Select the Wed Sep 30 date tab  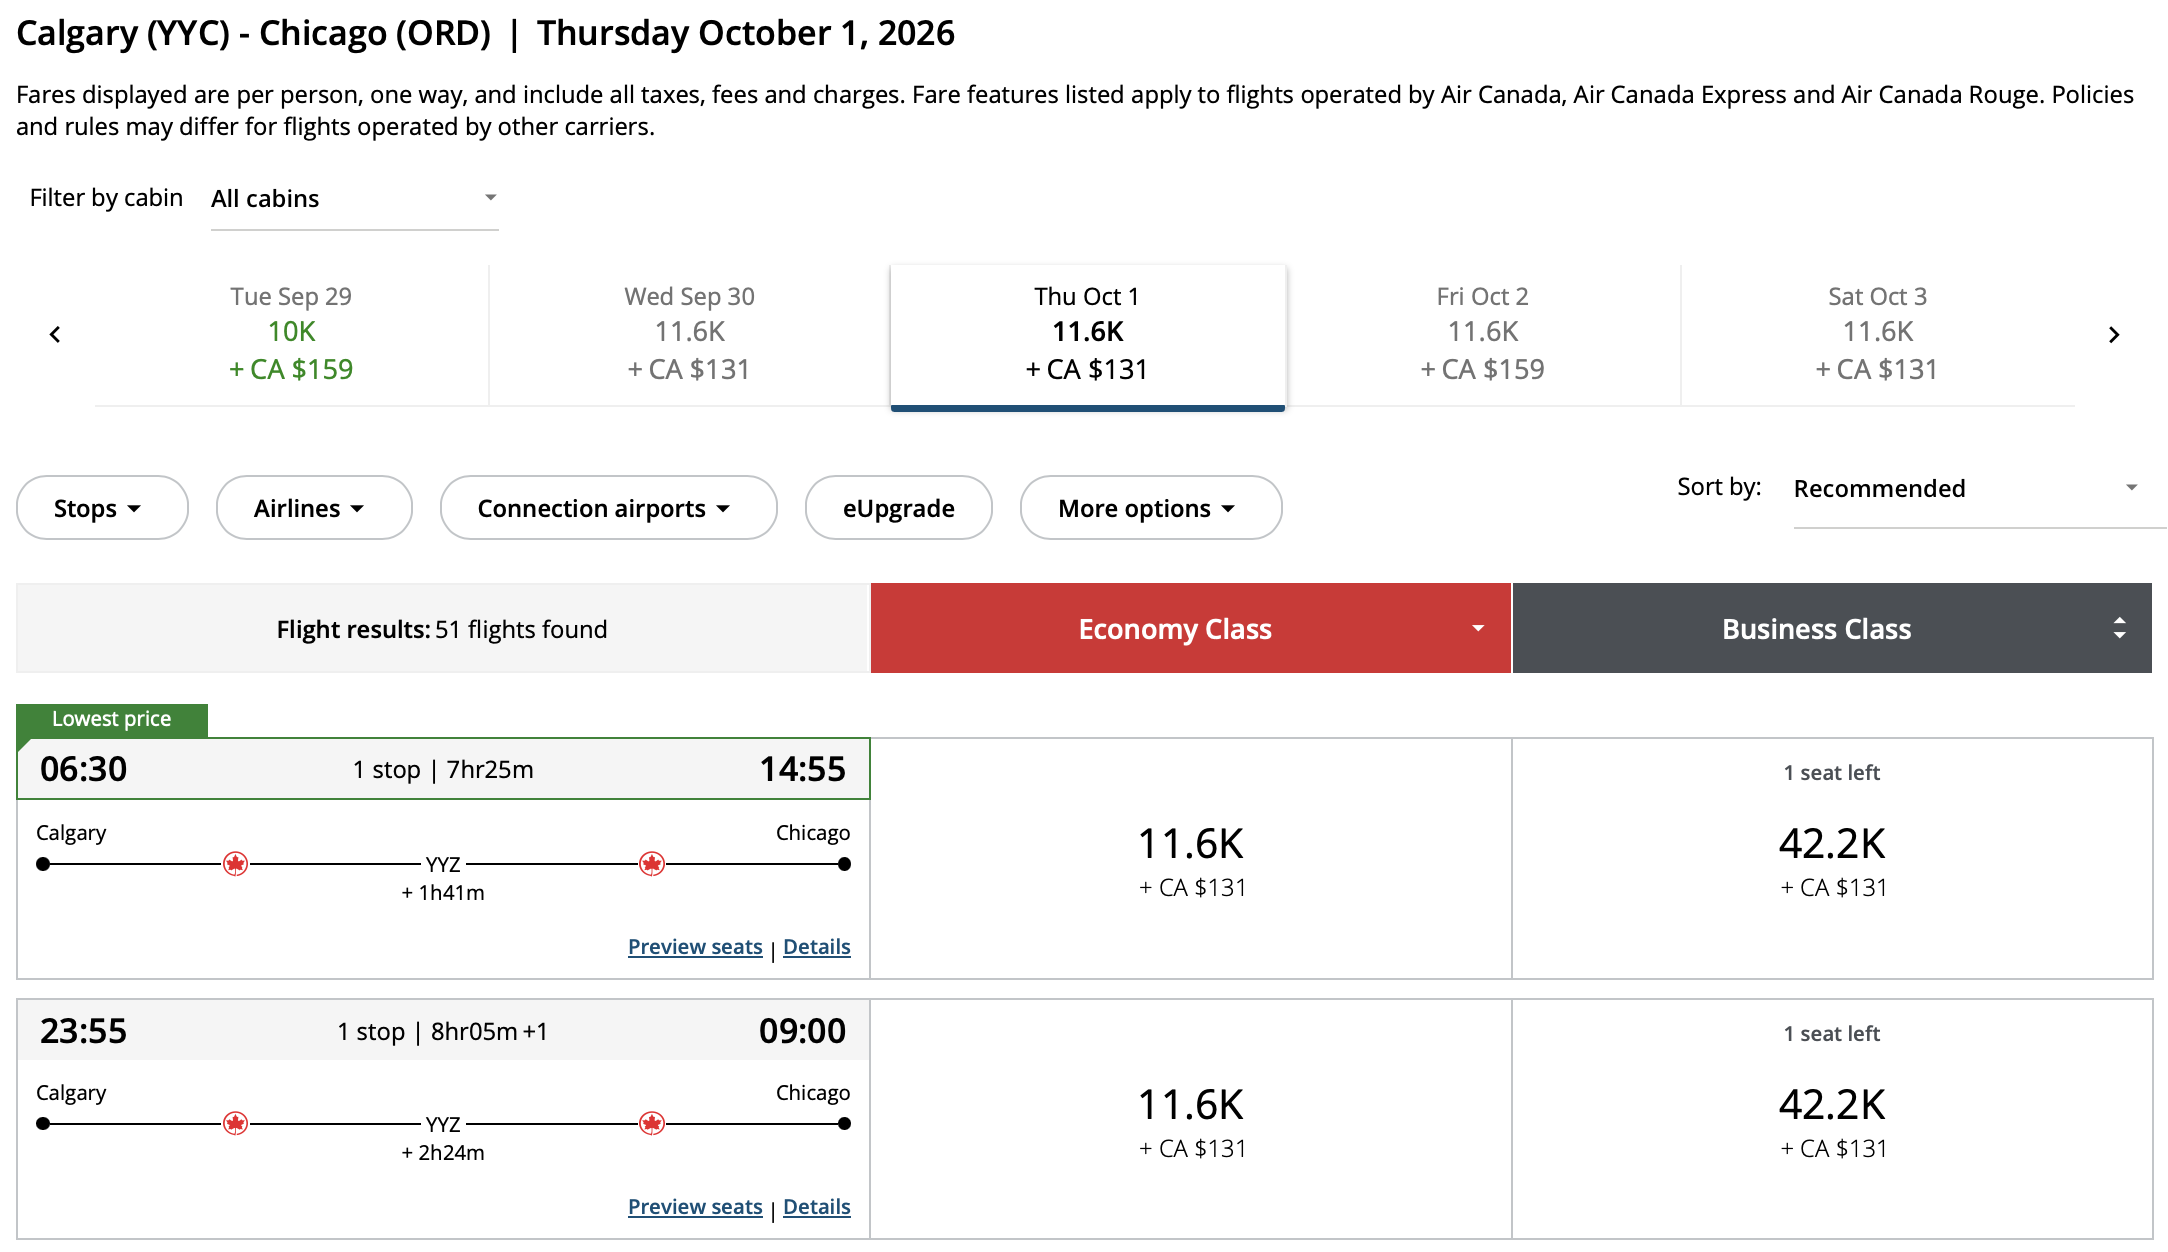point(689,334)
